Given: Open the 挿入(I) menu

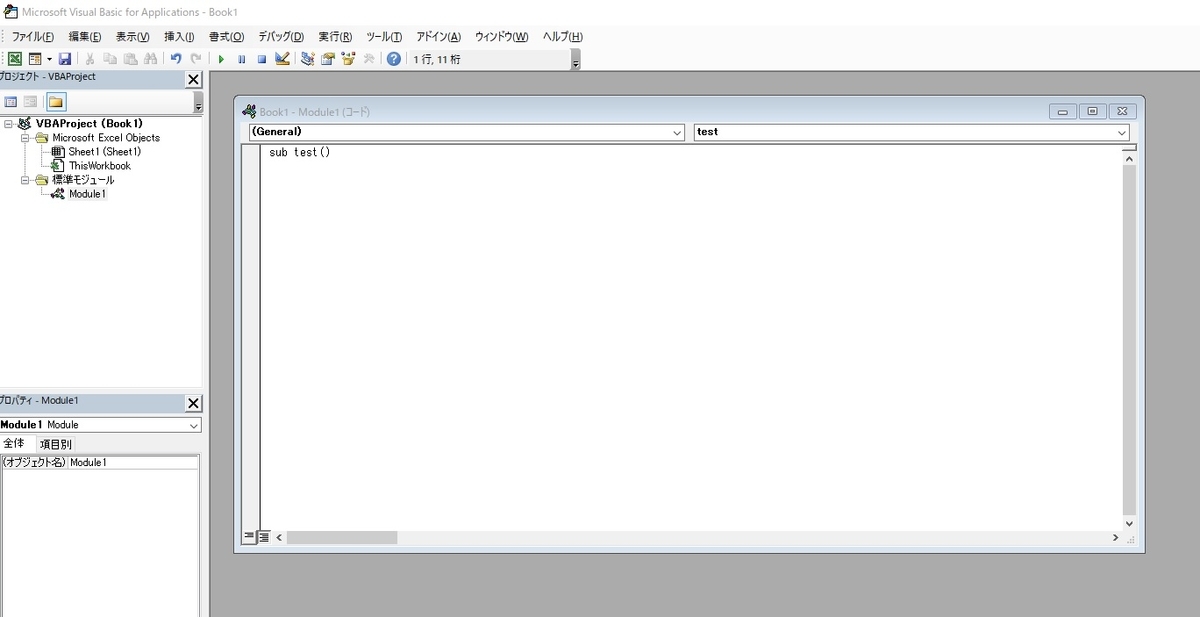Looking at the screenshot, I should [x=180, y=36].
